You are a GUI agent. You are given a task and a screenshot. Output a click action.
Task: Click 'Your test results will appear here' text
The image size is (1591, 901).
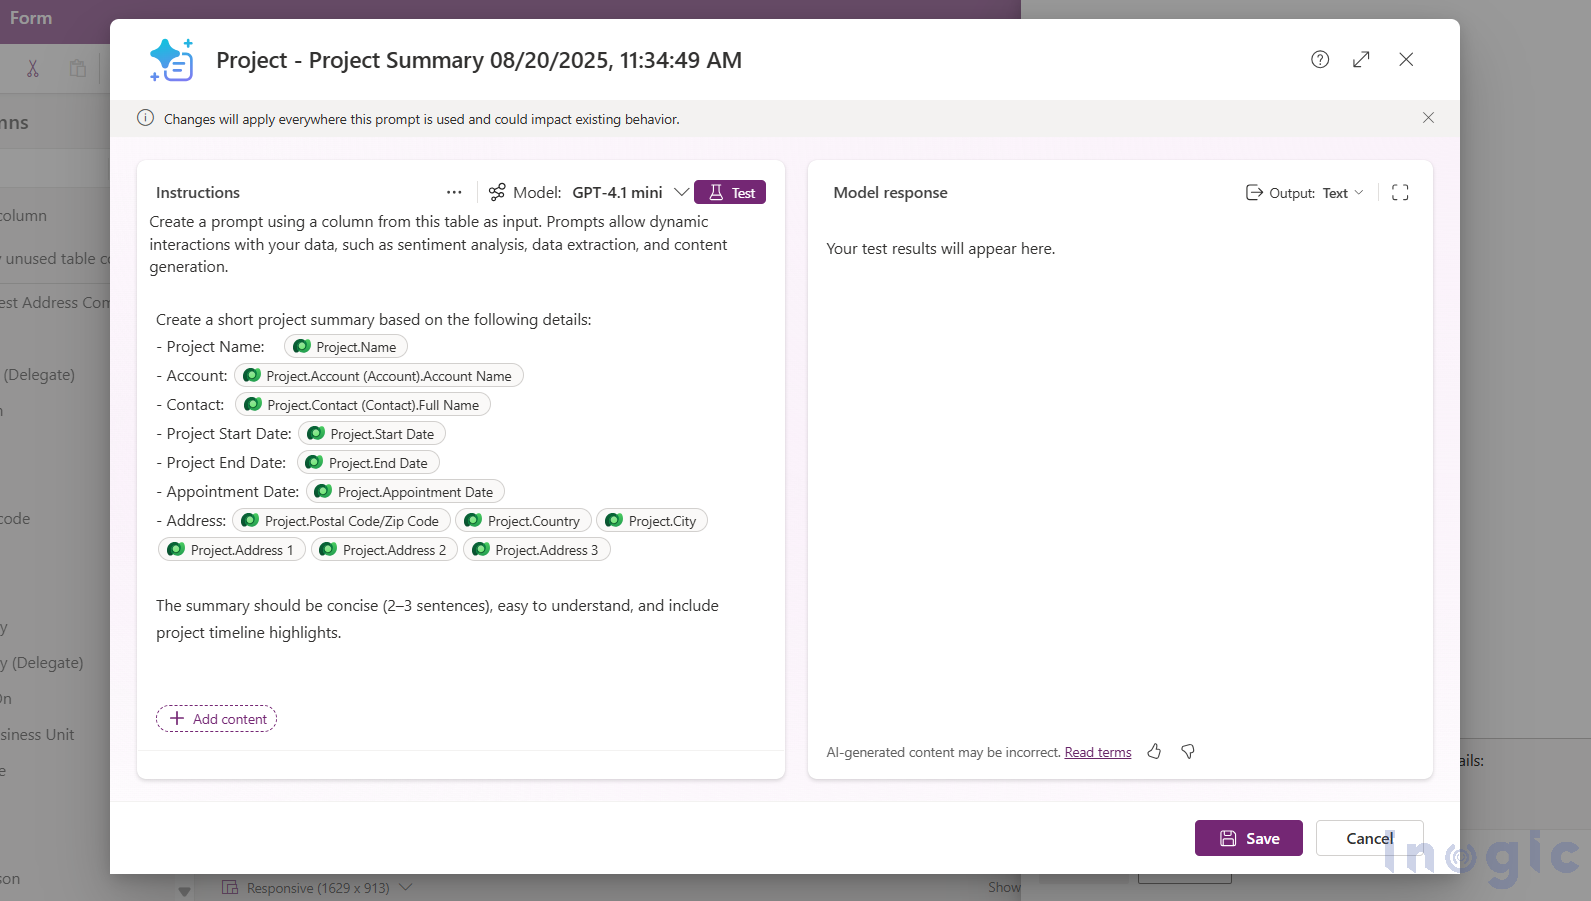(940, 249)
